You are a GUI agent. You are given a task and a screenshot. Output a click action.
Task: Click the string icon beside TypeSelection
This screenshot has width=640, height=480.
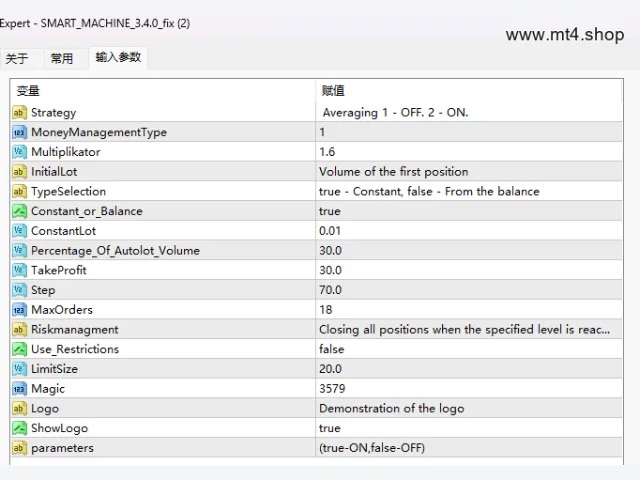point(19,191)
